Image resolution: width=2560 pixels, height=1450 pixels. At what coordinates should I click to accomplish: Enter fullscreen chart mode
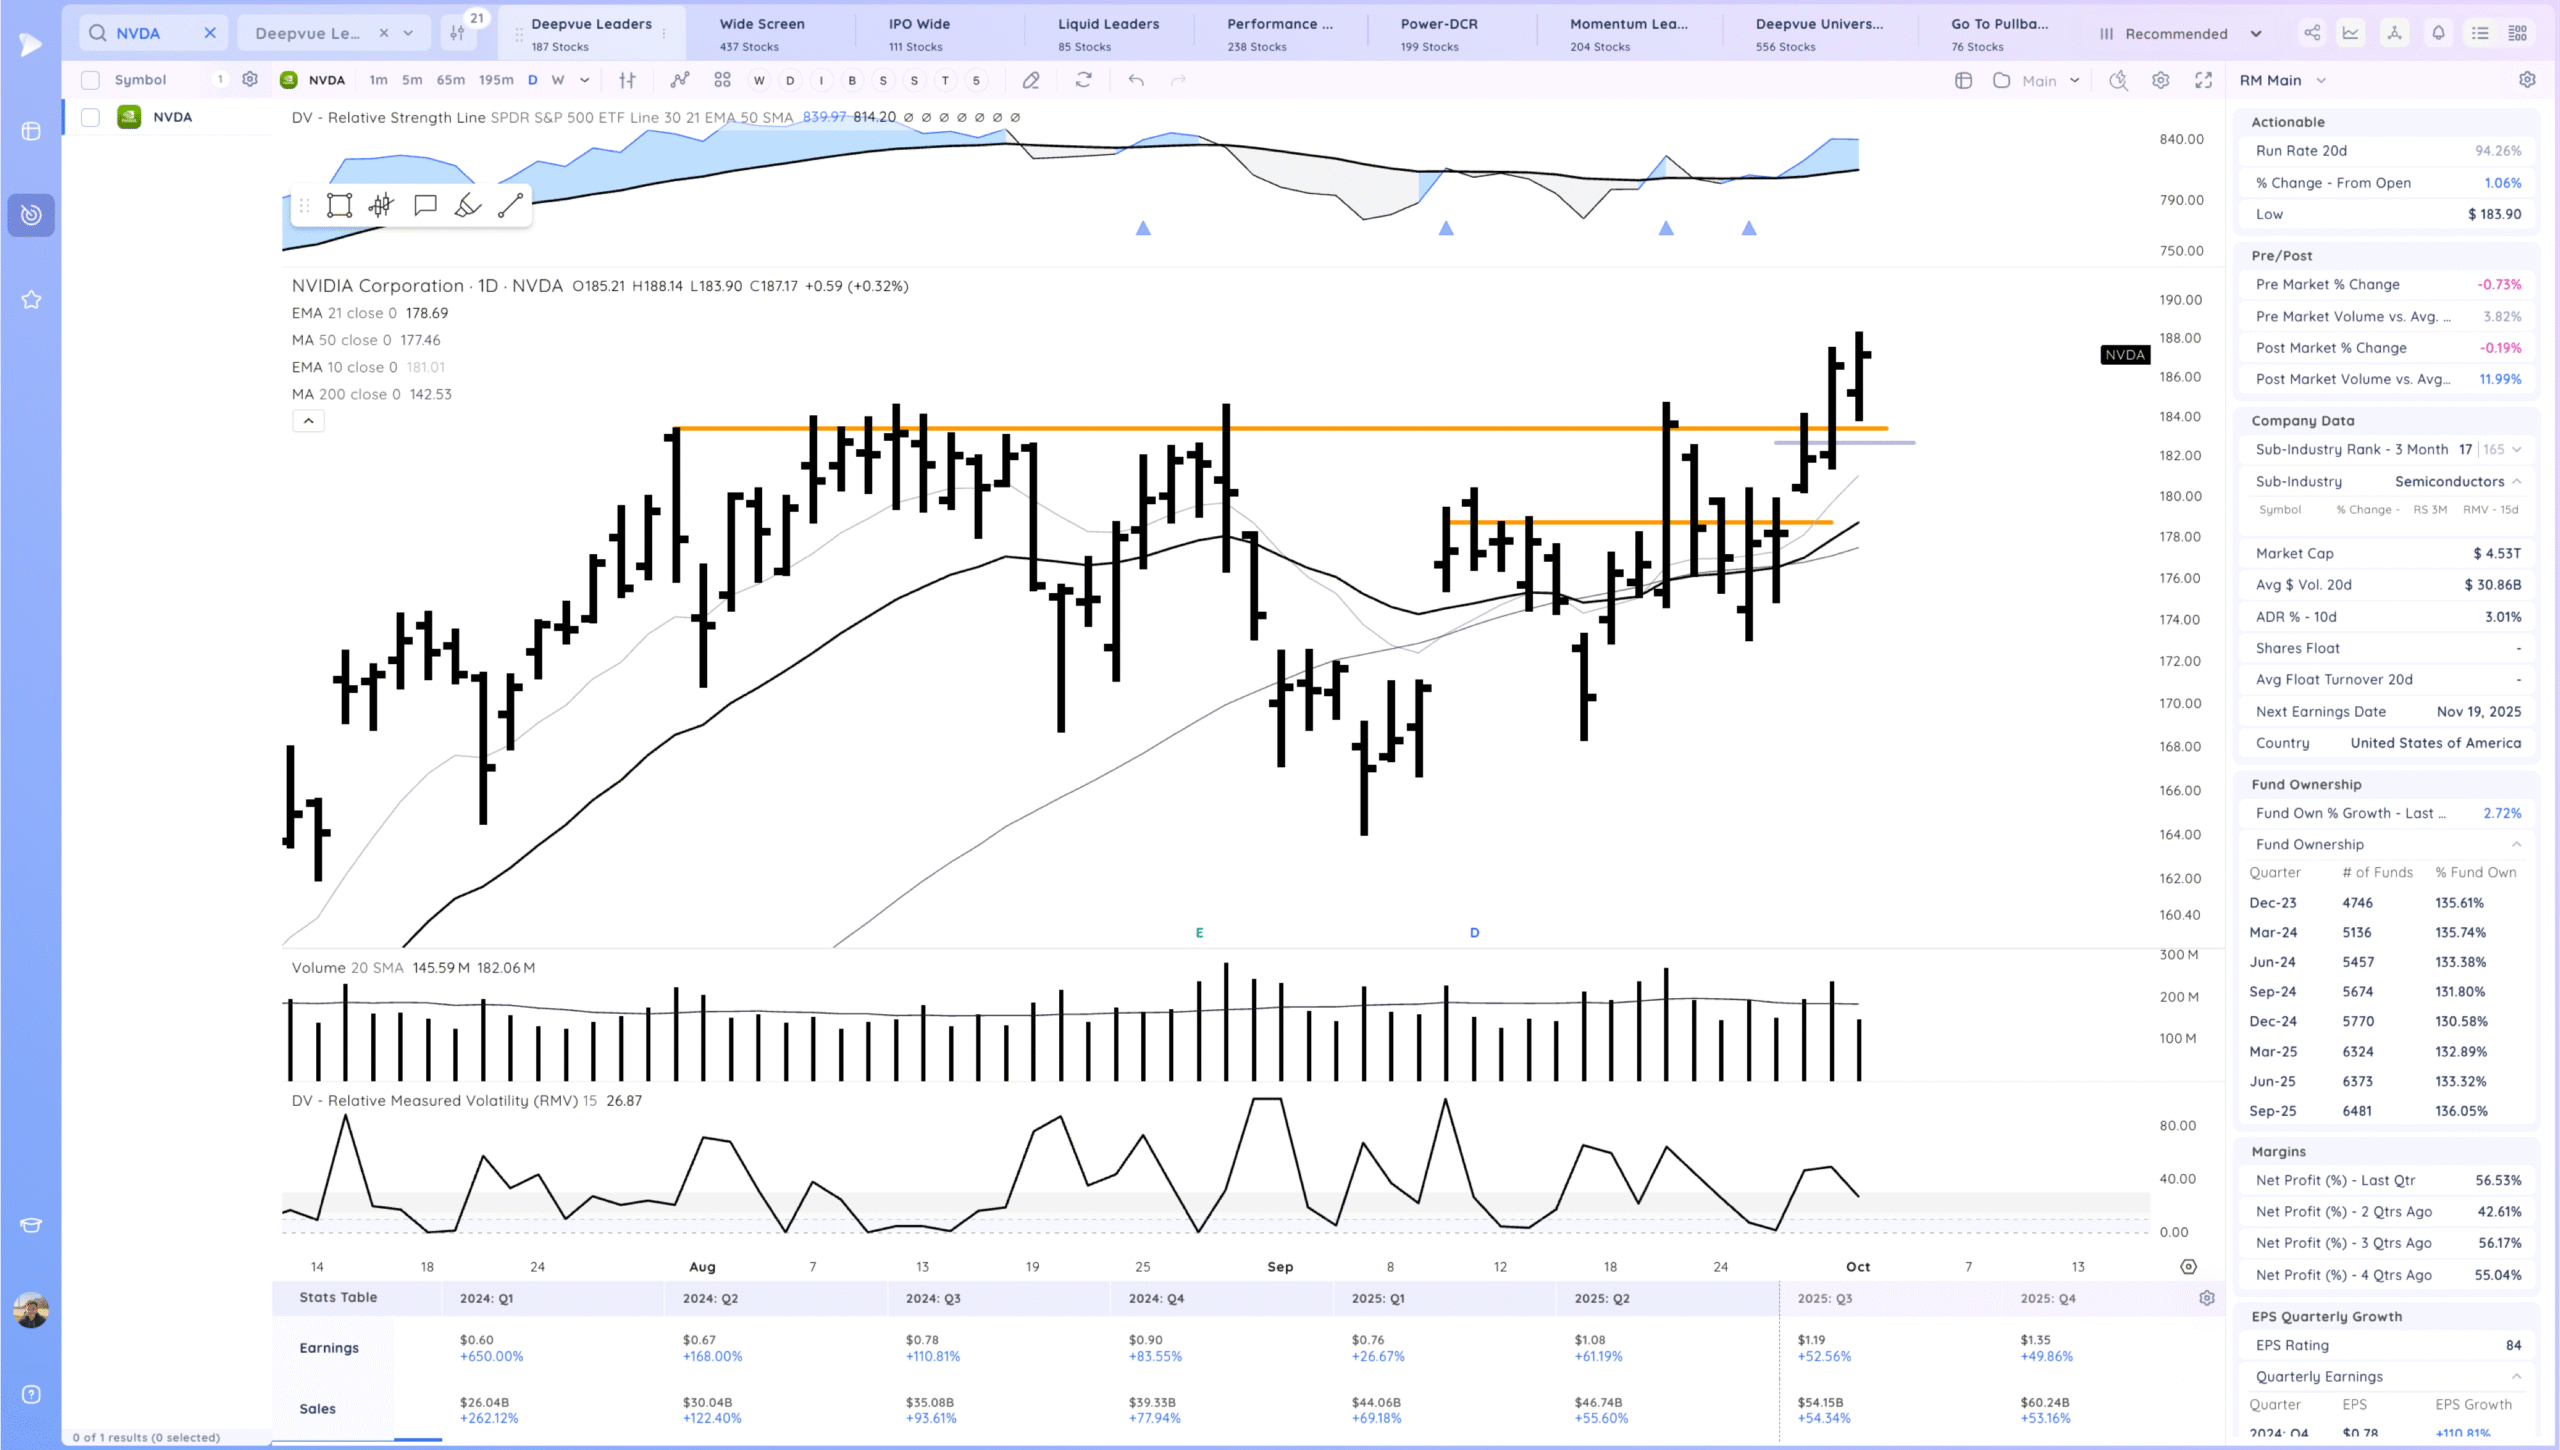click(2203, 80)
